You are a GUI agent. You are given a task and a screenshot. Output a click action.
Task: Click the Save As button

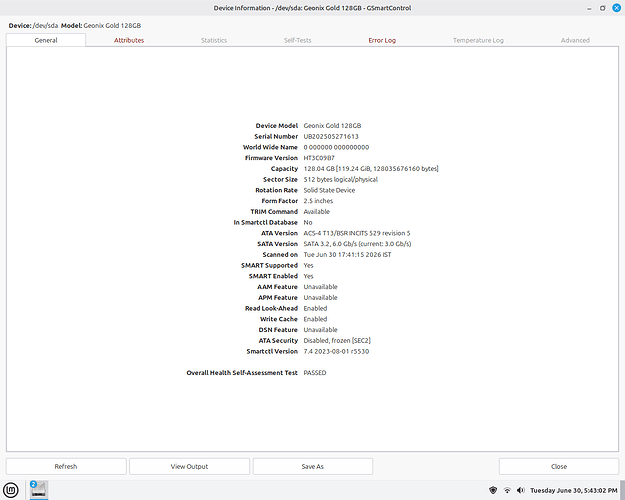click(x=312, y=467)
